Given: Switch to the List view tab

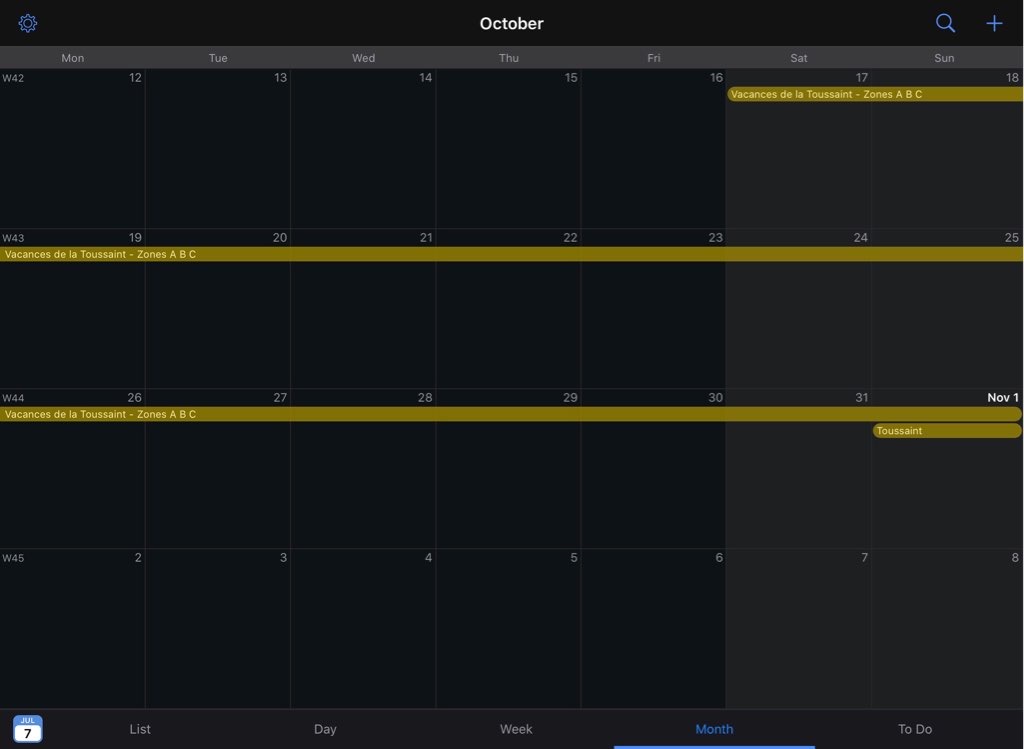Looking at the screenshot, I should click(x=140, y=729).
